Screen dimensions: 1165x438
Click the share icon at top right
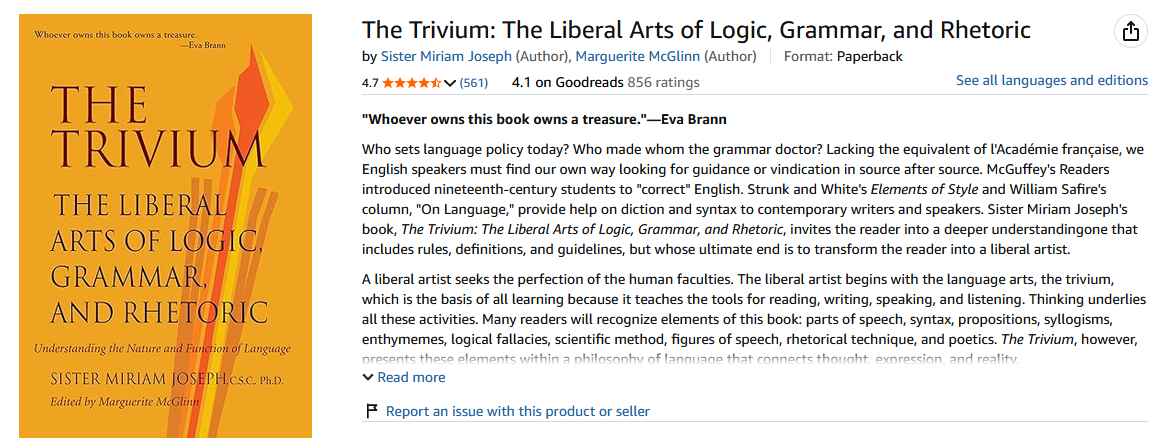pos(1130,32)
